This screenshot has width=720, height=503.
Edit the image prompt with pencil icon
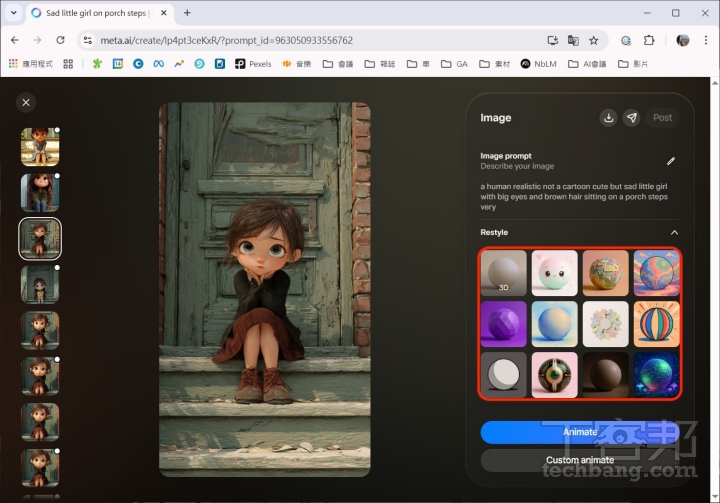tap(671, 161)
